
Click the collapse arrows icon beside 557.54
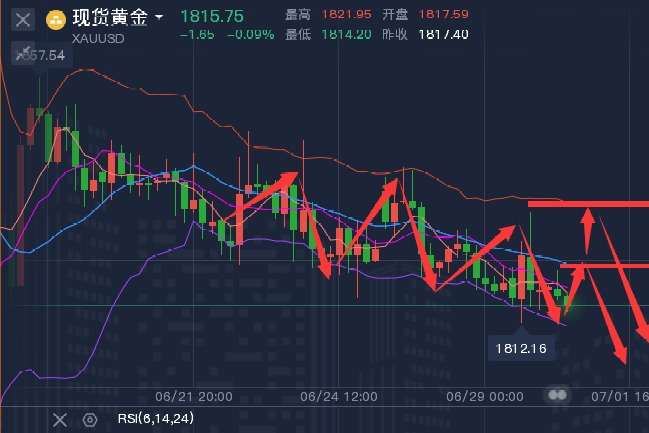[x=20, y=55]
